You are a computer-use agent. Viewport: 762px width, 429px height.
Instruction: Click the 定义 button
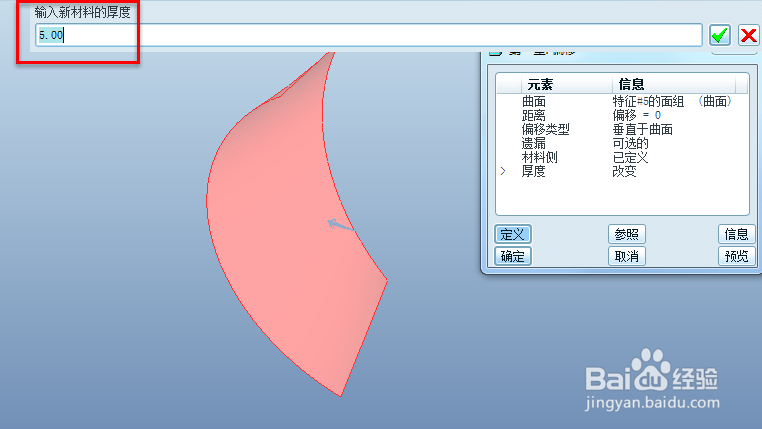coord(513,234)
